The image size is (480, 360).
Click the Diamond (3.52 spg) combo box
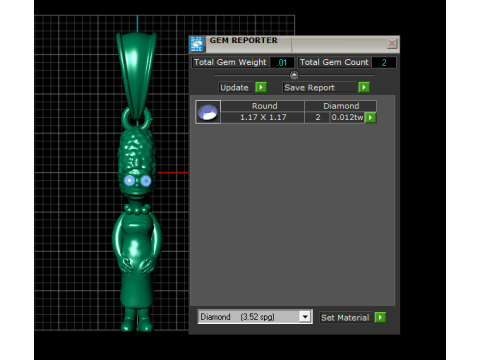point(255,317)
